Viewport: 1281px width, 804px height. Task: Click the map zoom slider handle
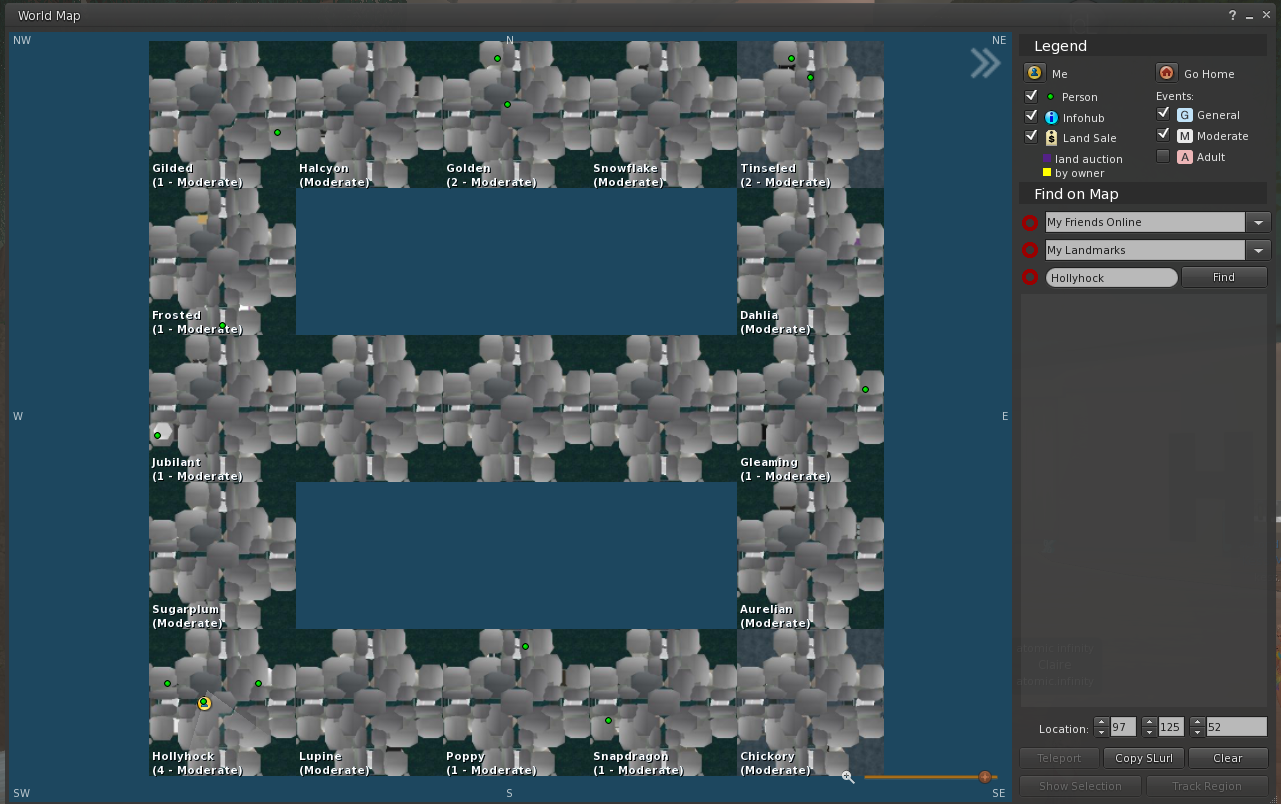(985, 777)
